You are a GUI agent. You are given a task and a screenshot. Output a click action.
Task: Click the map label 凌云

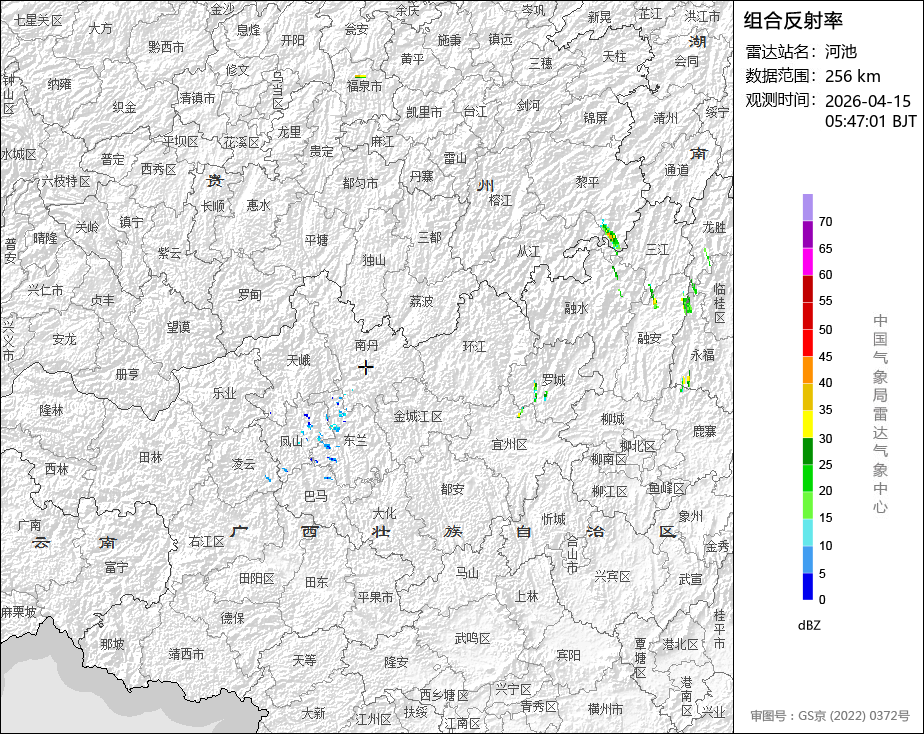coord(243,464)
